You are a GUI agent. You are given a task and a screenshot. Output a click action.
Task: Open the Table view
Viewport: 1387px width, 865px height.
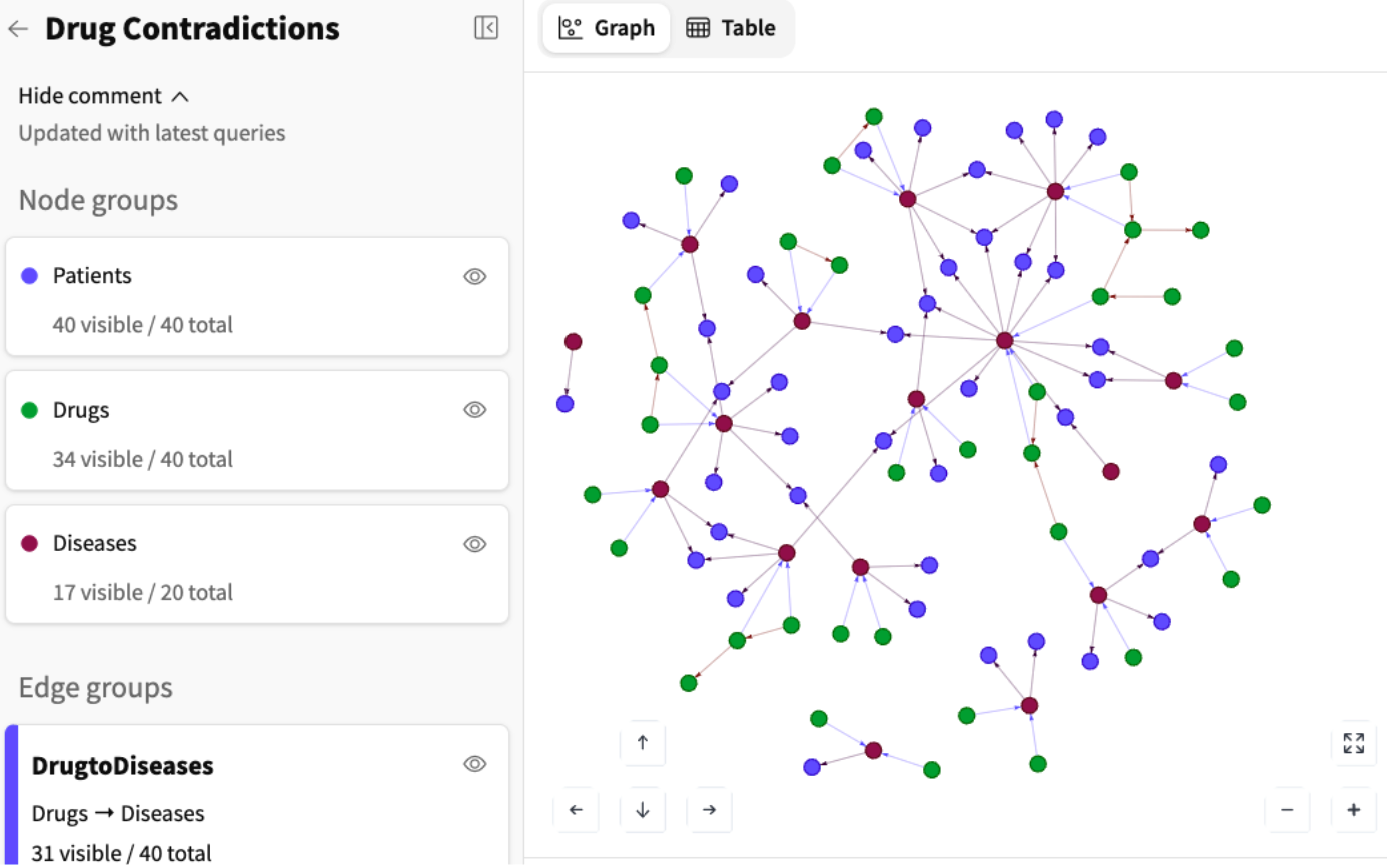click(x=733, y=28)
